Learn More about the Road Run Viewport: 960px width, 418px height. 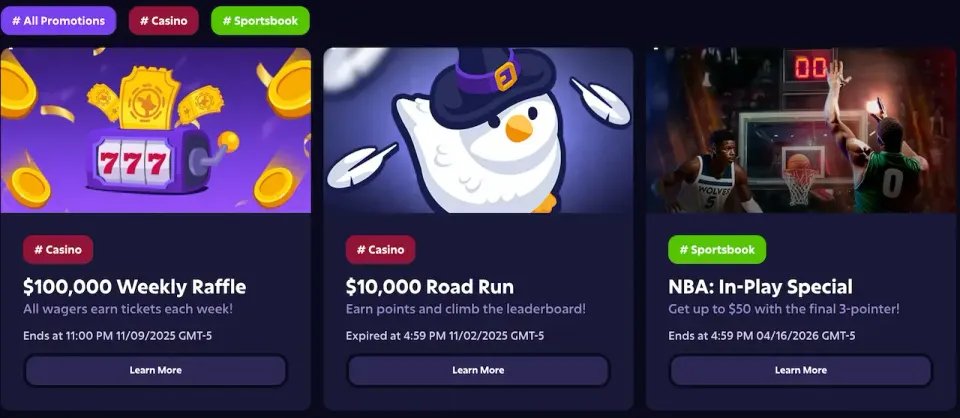point(478,370)
